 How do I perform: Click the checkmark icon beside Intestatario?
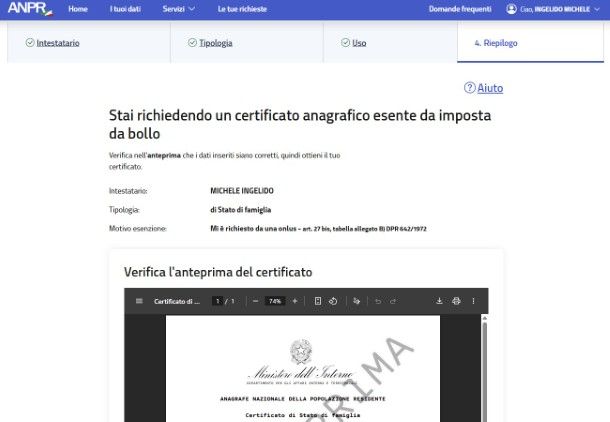(x=30, y=42)
